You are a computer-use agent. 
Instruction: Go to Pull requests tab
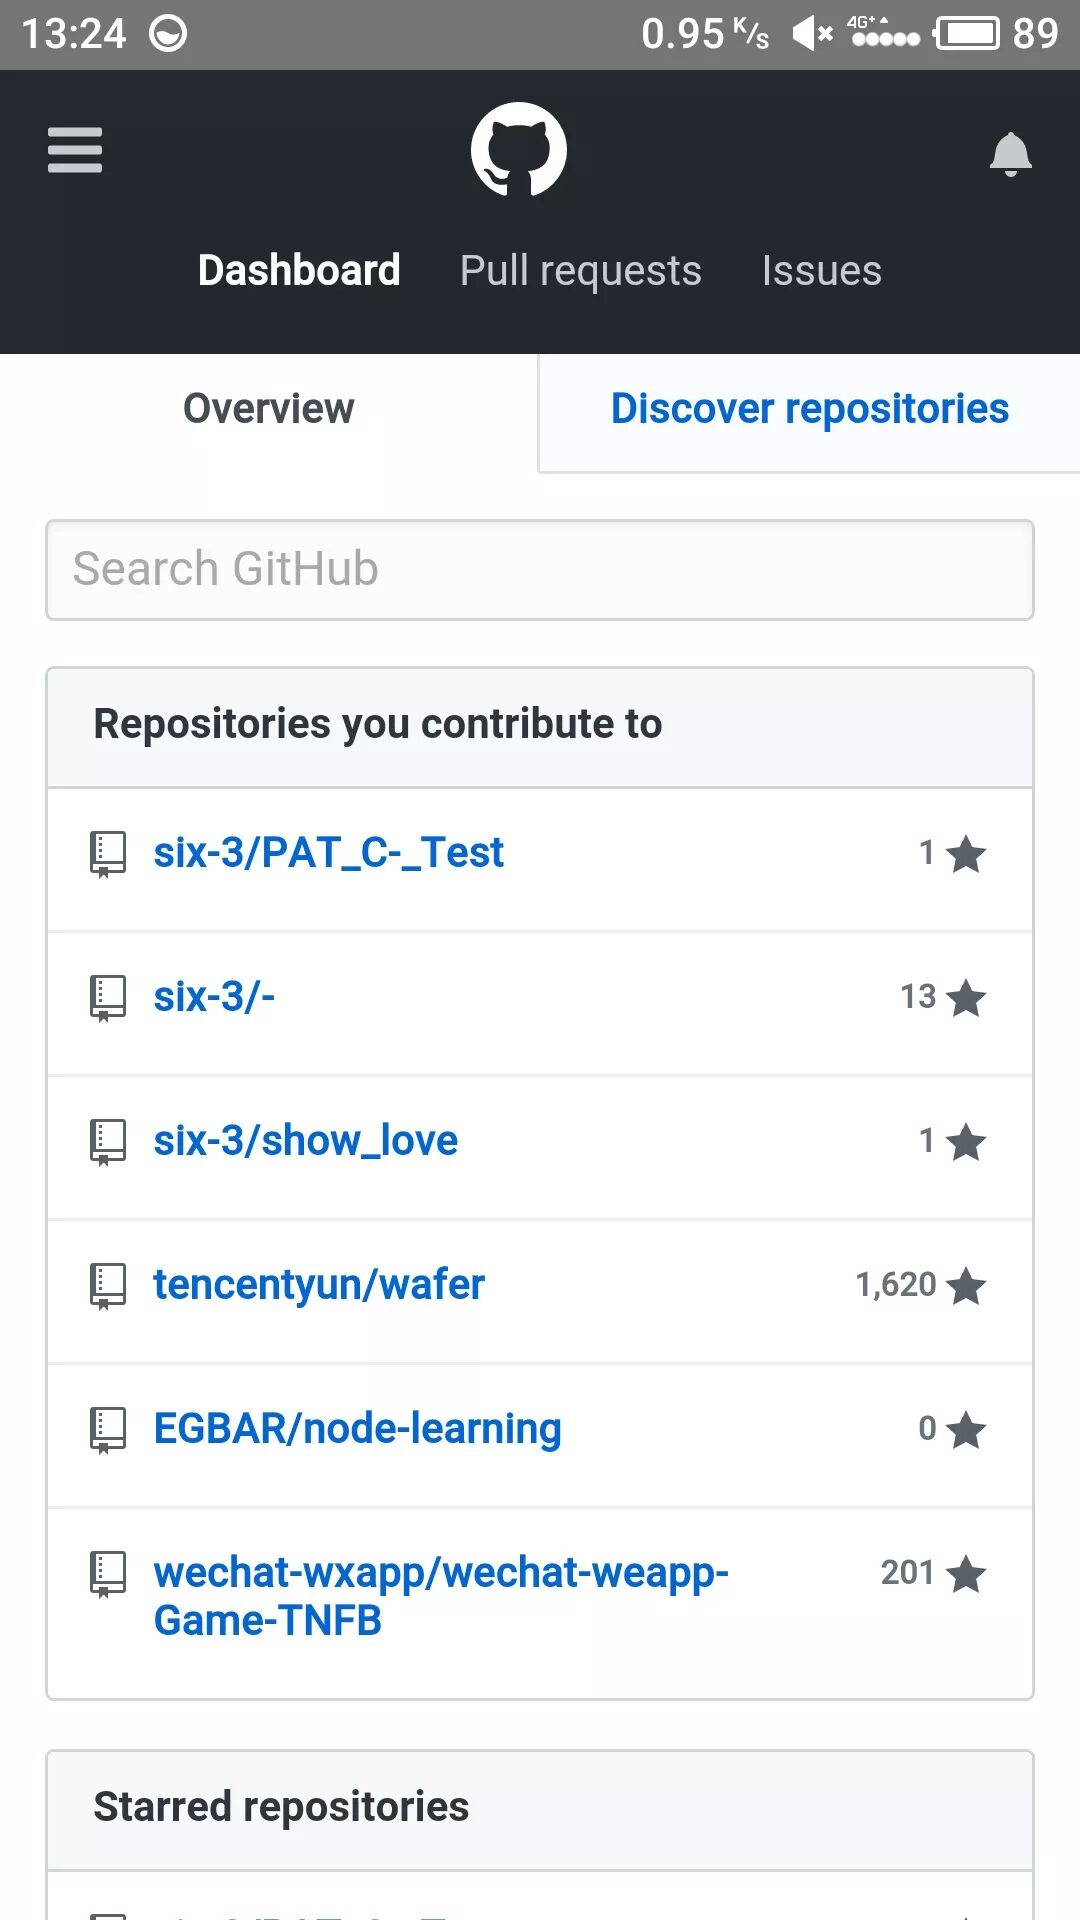pos(580,271)
